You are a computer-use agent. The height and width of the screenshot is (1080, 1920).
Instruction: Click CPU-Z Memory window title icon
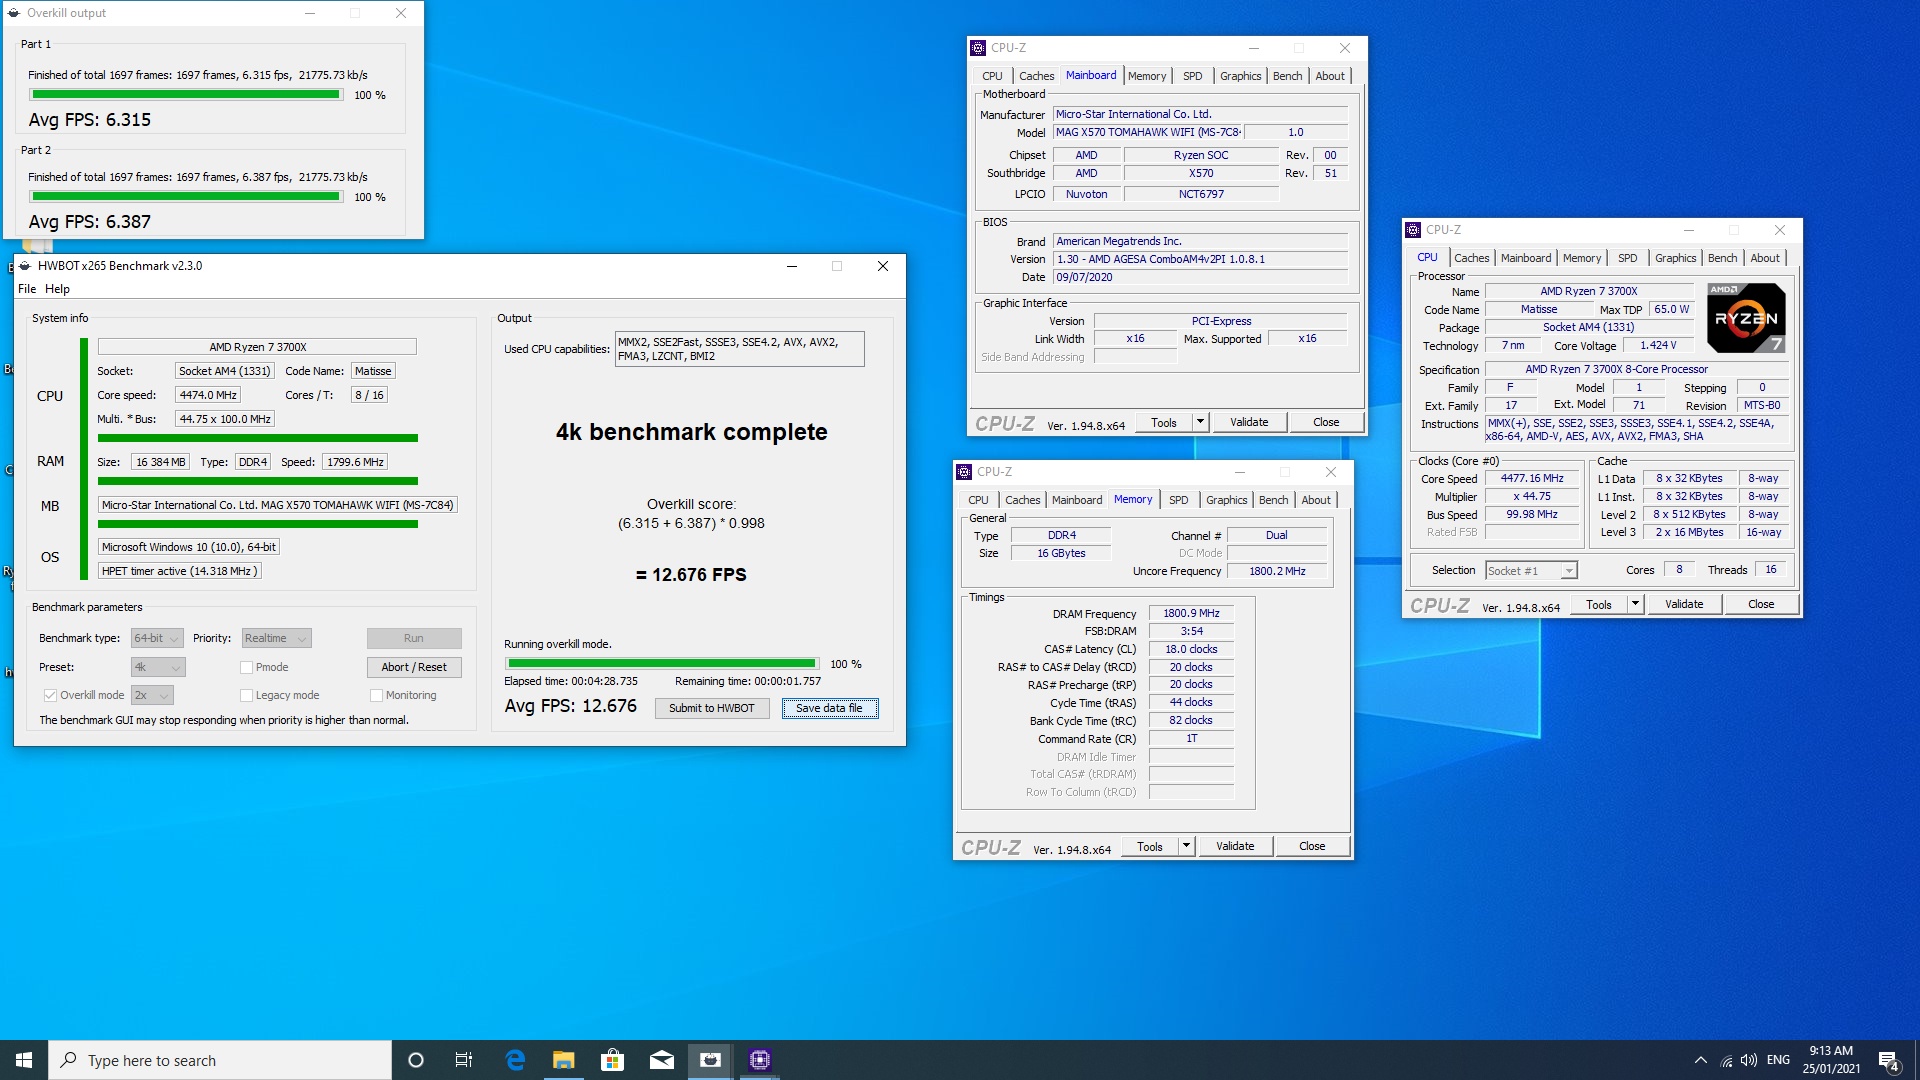coord(964,472)
